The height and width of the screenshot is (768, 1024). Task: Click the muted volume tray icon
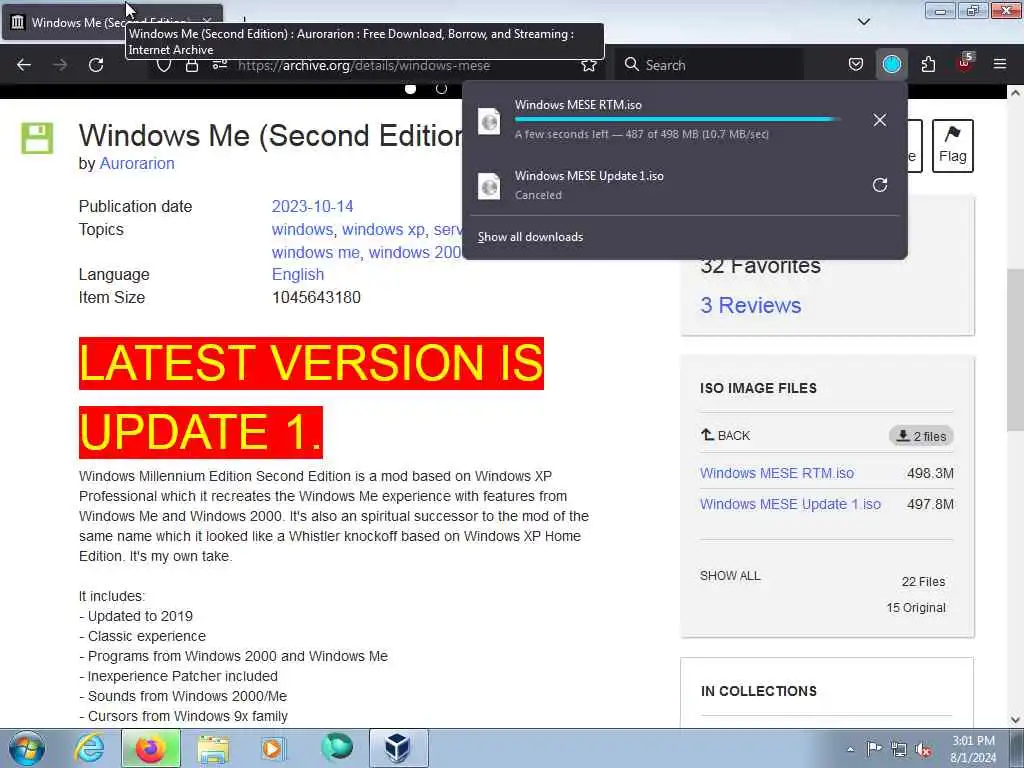pyautogui.click(x=923, y=749)
